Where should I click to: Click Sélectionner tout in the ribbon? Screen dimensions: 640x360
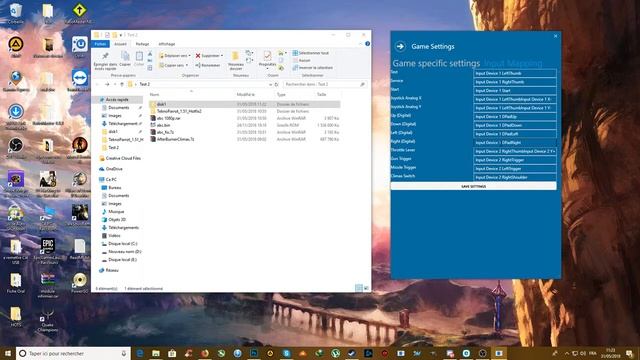(x=311, y=53)
